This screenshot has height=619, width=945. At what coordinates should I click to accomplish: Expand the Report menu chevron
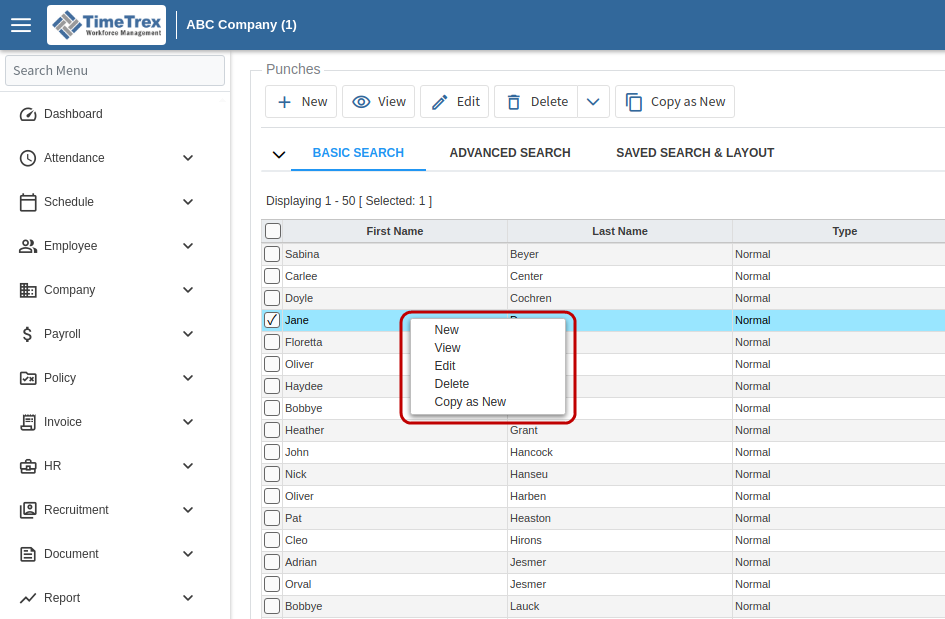[188, 598]
